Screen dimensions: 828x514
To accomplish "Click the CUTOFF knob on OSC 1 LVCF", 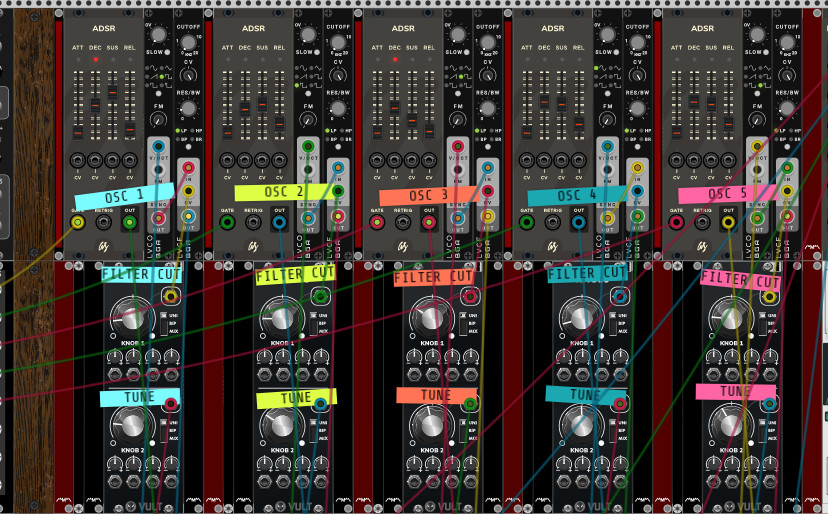I will click(188, 42).
